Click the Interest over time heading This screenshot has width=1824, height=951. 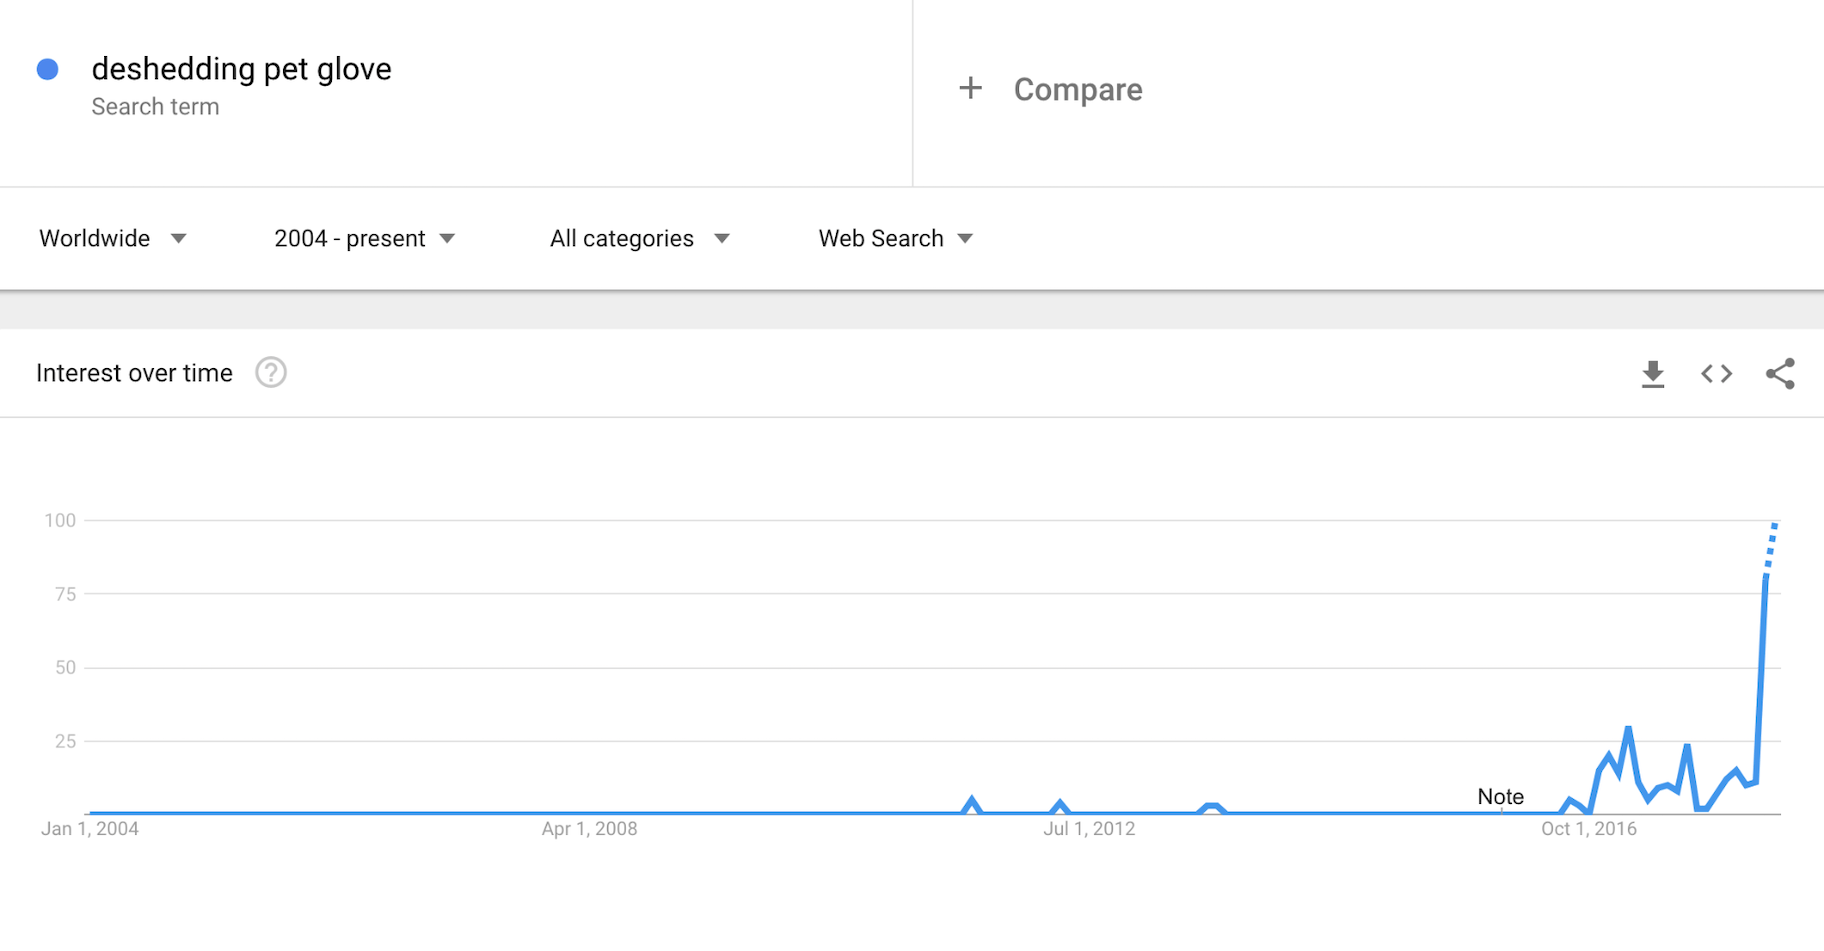(x=134, y=373)
